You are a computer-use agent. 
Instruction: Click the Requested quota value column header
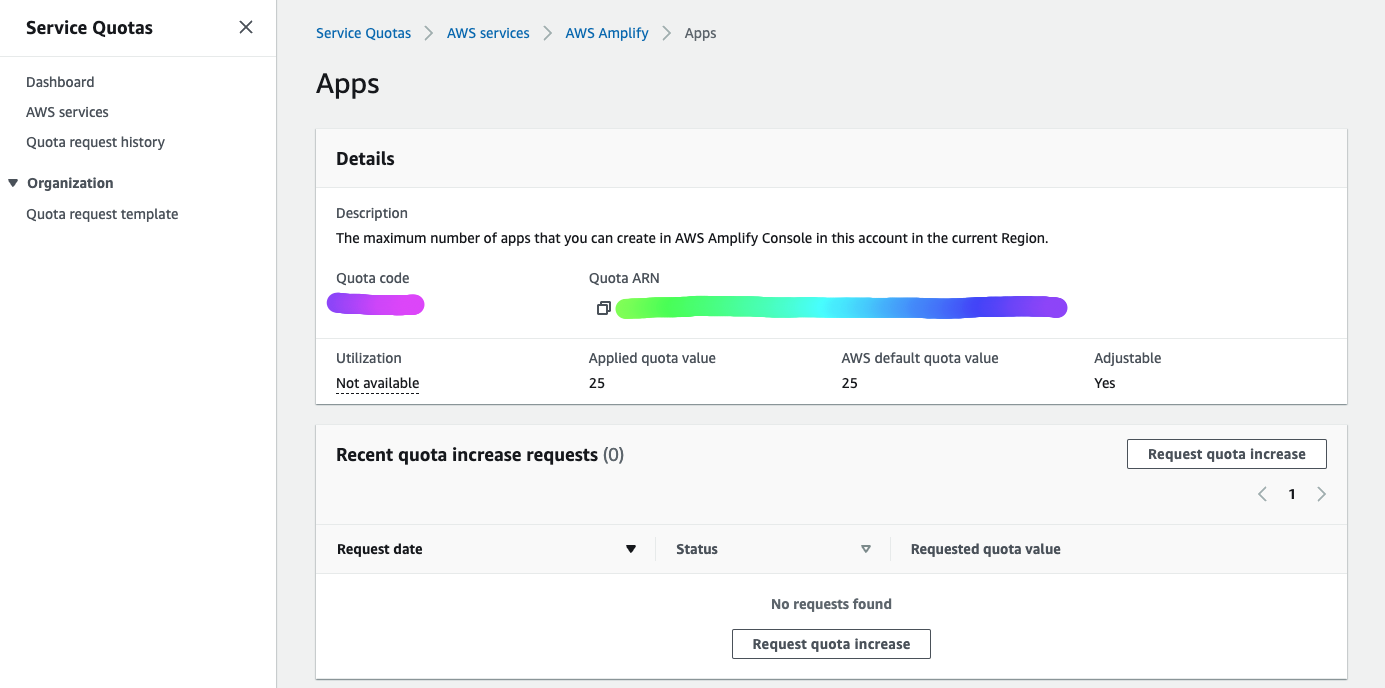985,549
